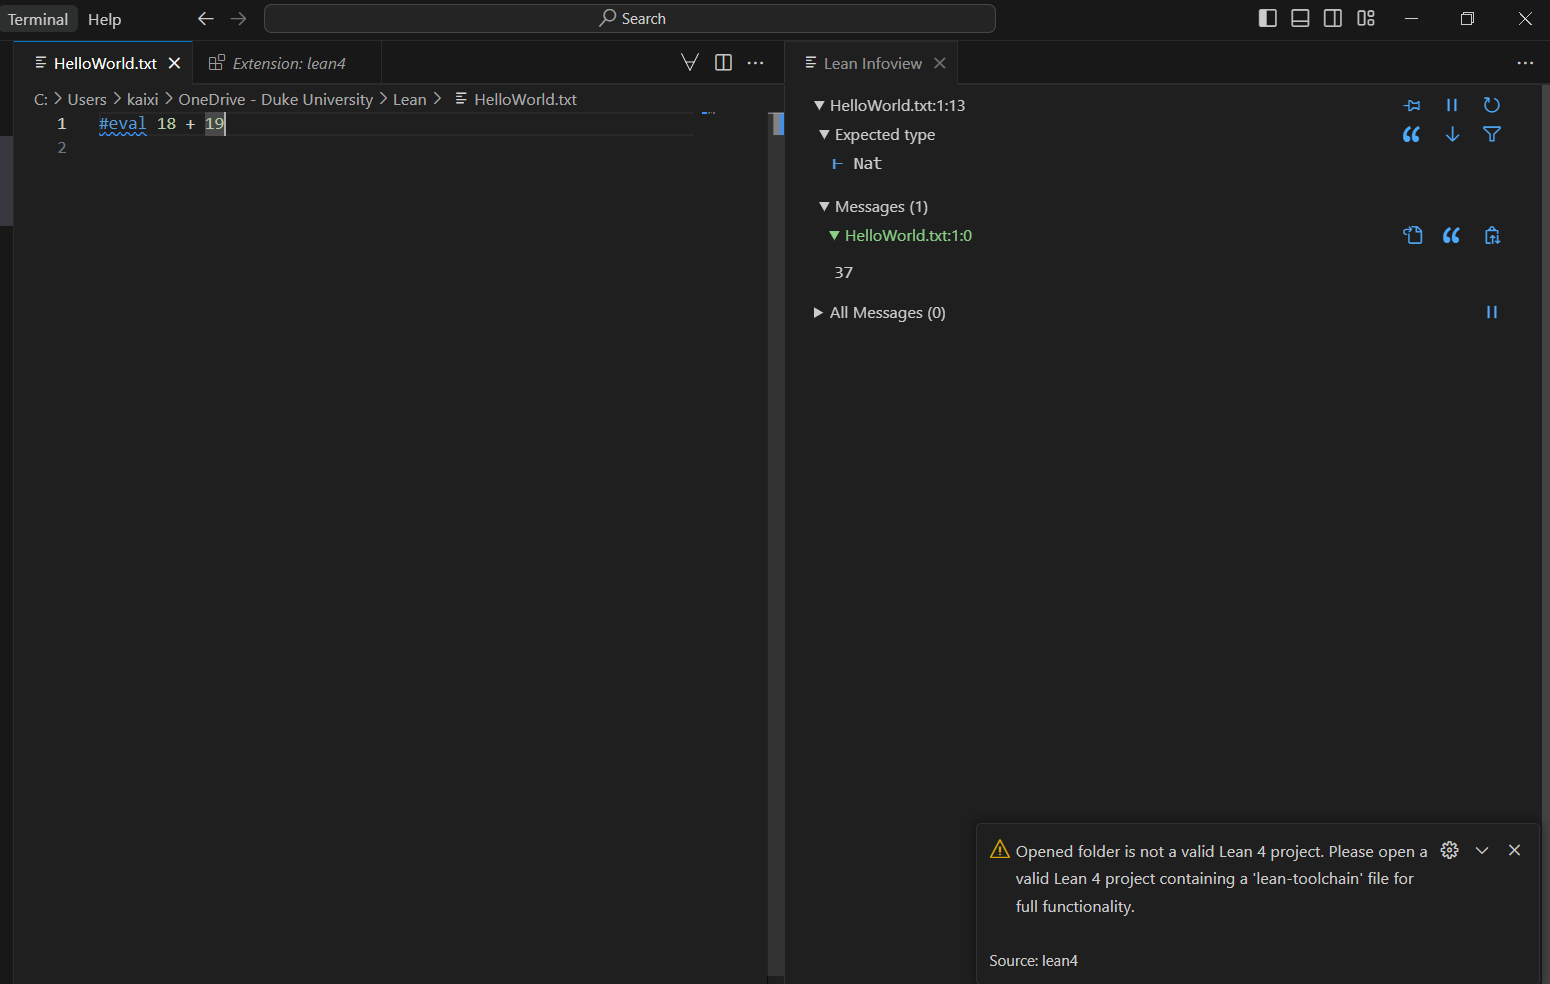Click the Lean ∀ menu icon
The image size is (1550, 984).
click(x=690, y=63)
